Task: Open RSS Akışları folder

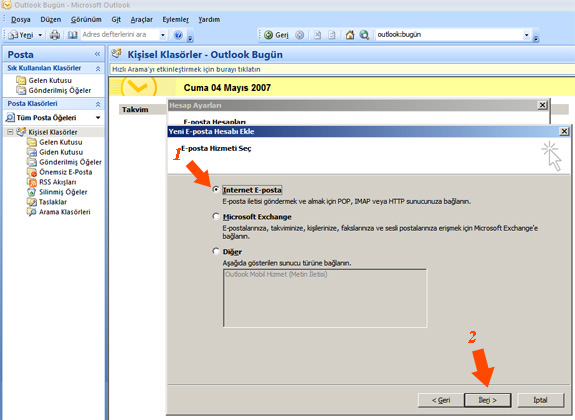Action: pyautogui.click(x=58, y=182)
